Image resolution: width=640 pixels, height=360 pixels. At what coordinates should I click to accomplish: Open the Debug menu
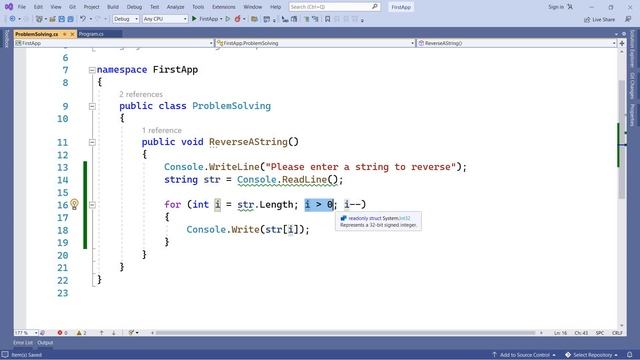point(134,7)
